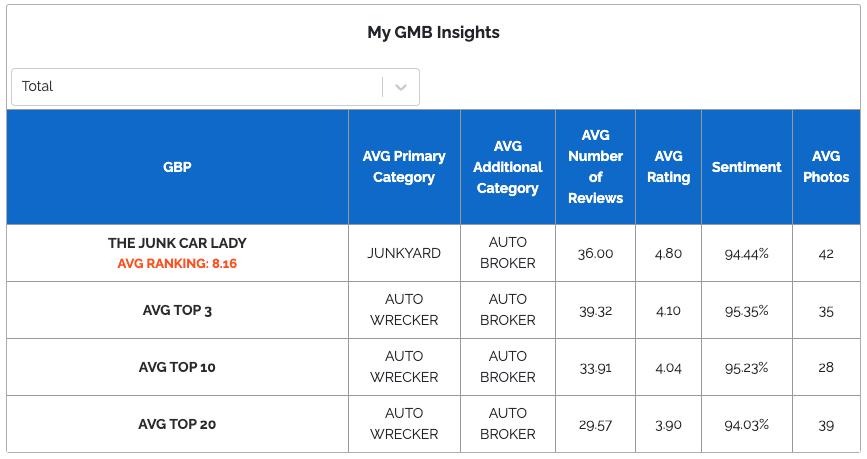The width and height of the screenshot is (867, 459).
Task: Click the 4.80 rating value cell
Action: [x=668, y=254]
